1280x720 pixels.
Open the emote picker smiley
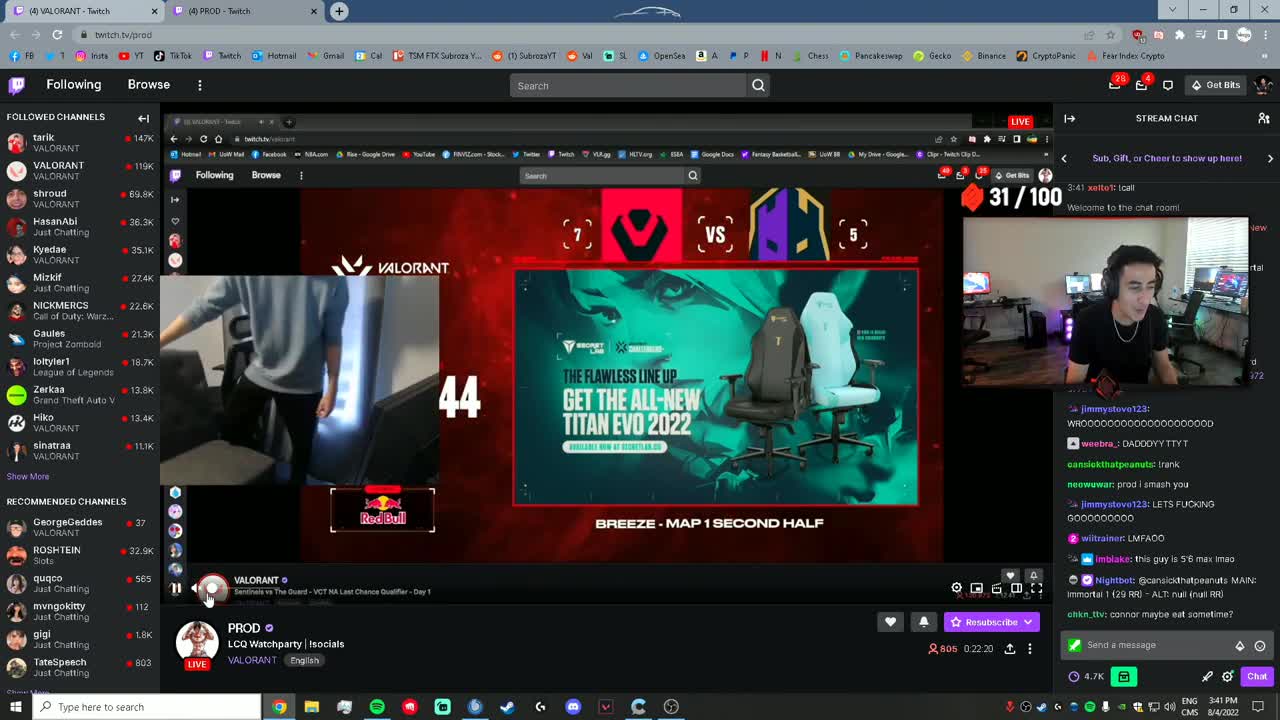point(1260,646)
